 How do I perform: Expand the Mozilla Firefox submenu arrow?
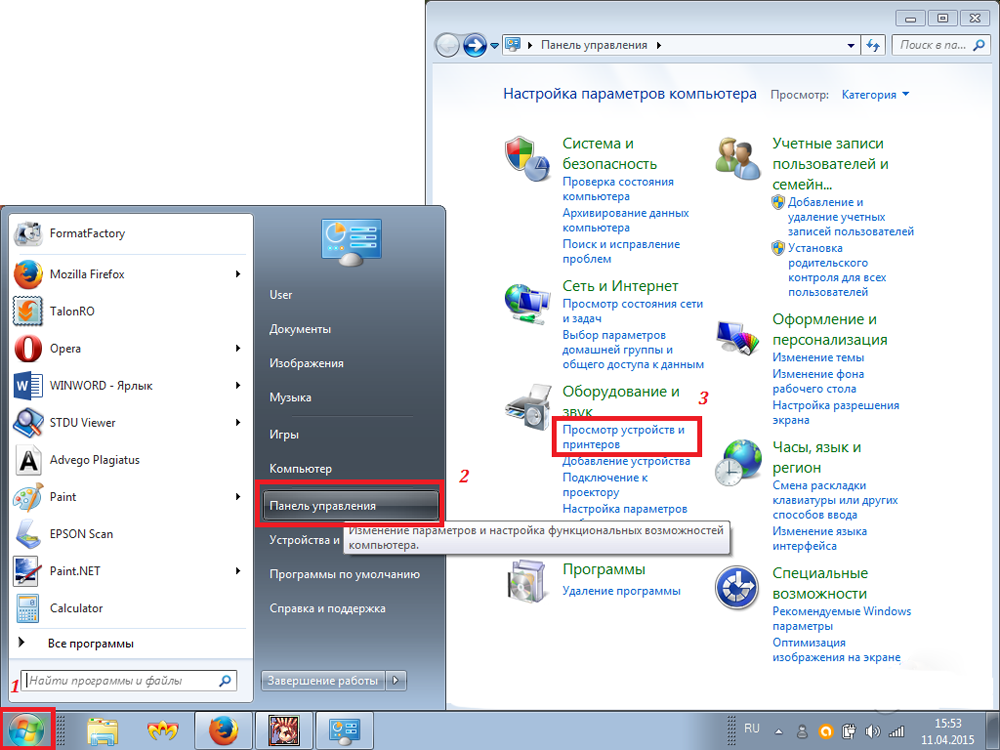(238, 274)
